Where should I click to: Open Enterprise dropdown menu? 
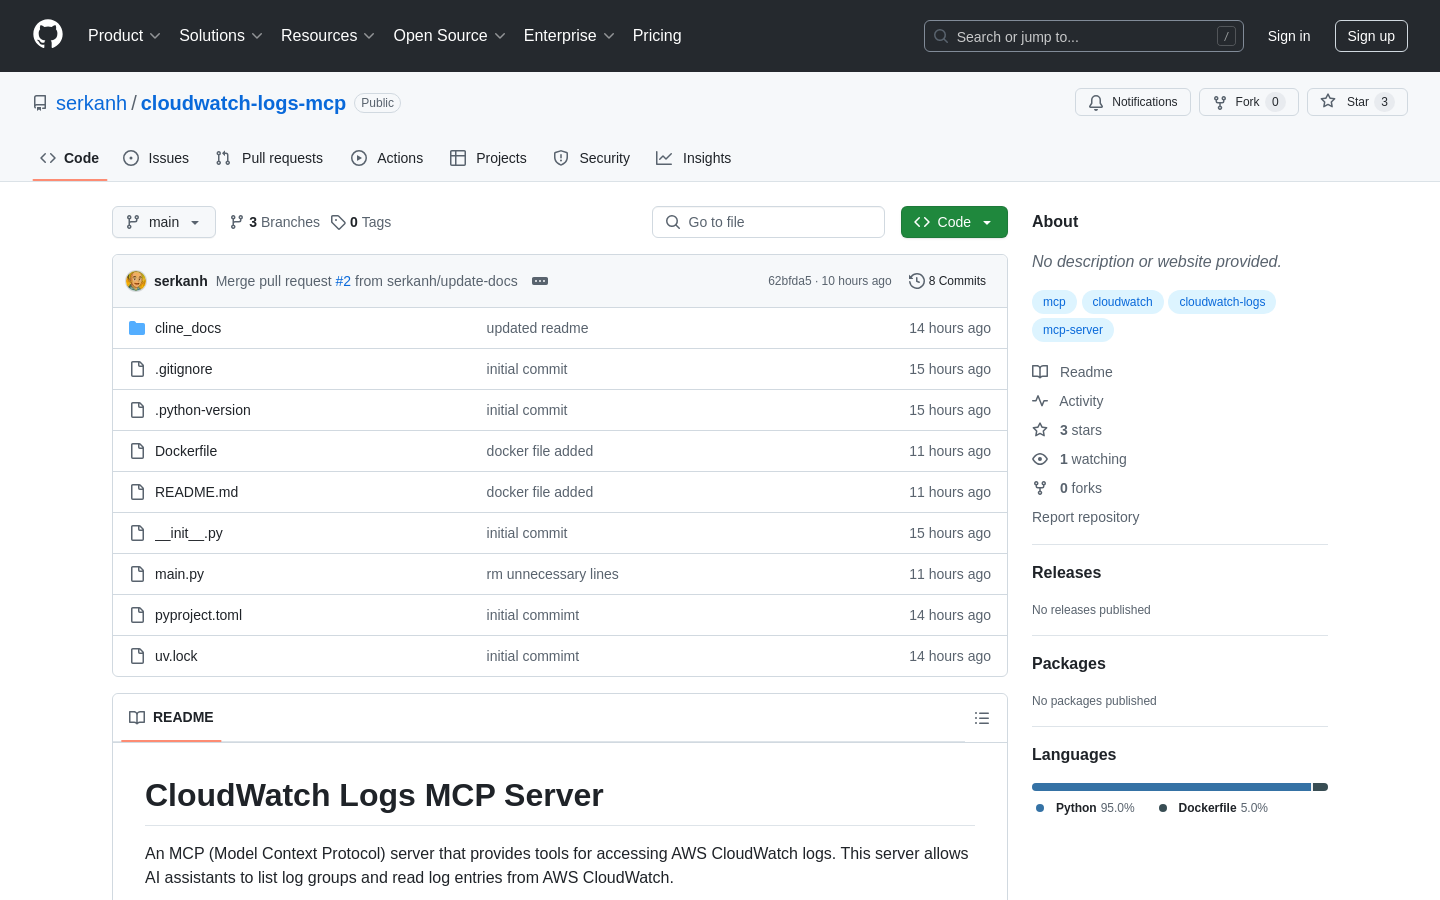tap(569, 36)
